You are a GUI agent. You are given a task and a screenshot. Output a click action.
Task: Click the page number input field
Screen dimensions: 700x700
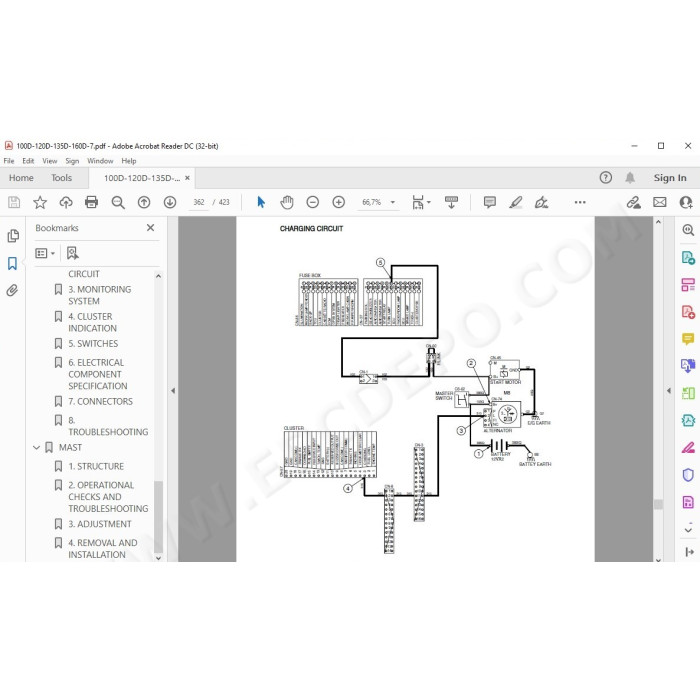[x=199, y=202]
